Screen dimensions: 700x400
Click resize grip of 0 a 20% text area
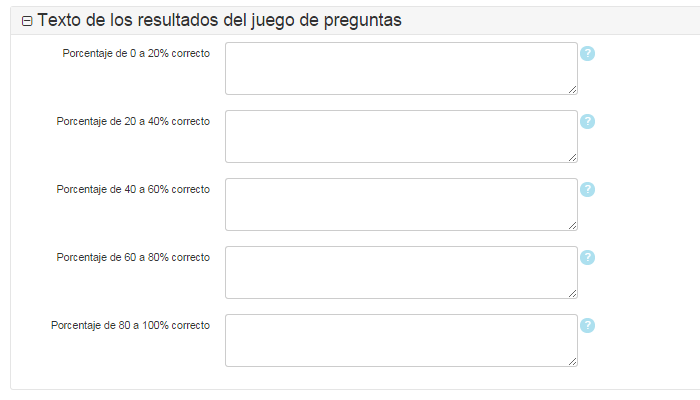(572, 90)
